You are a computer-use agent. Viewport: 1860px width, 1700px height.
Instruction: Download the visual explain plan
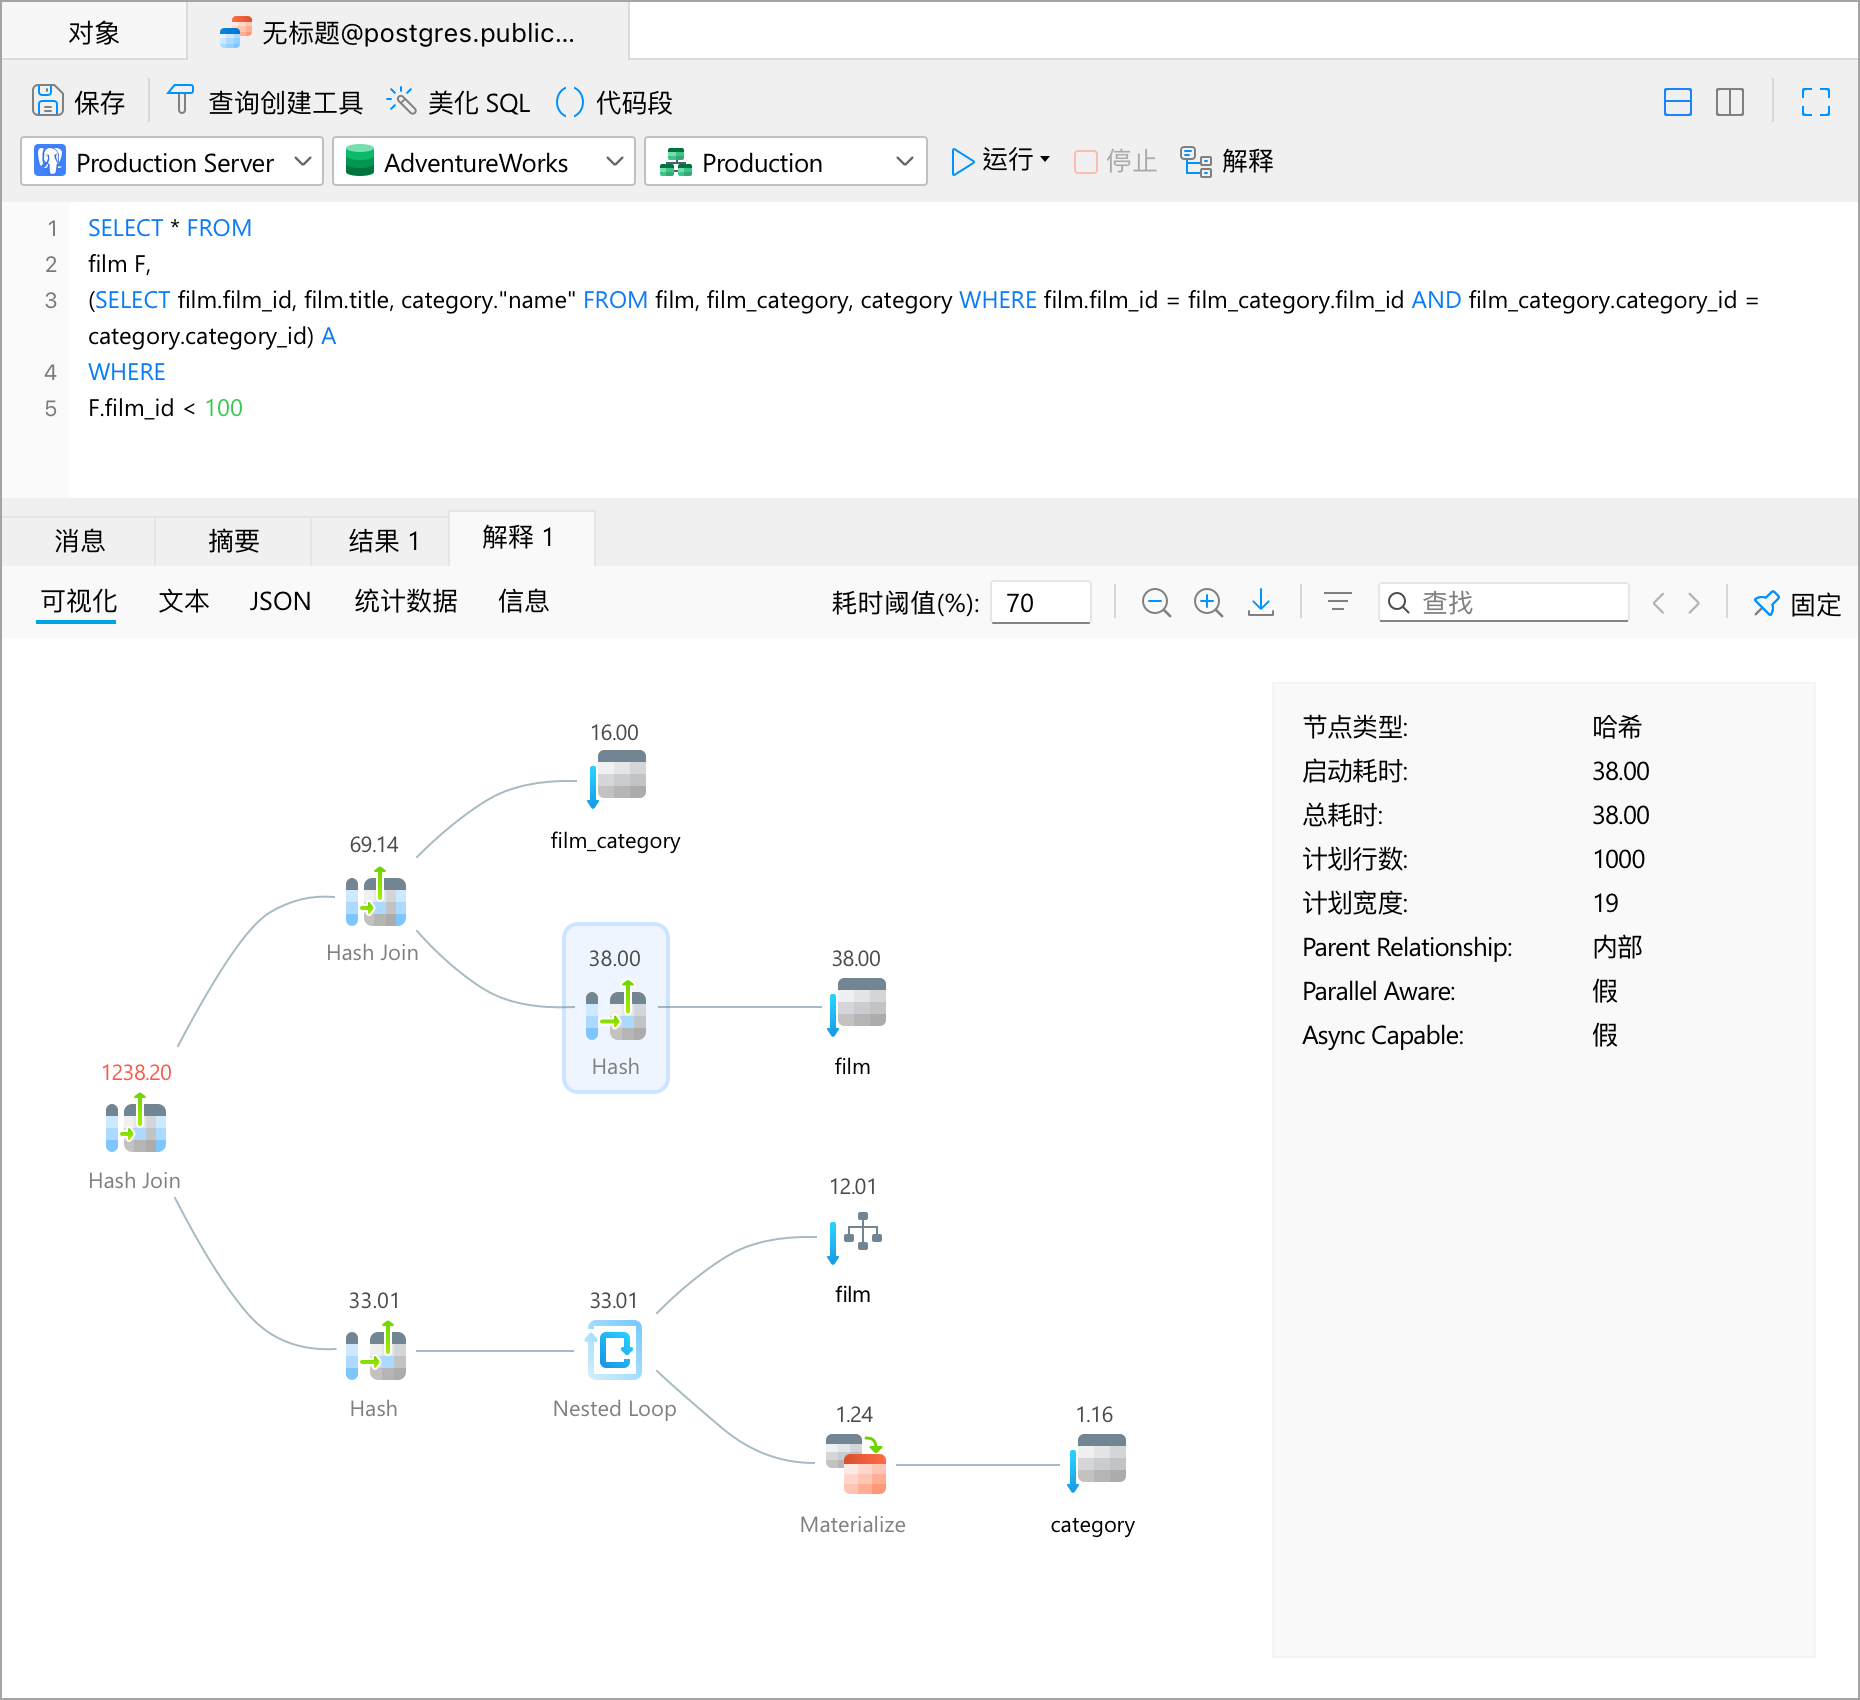(x=1261, y=602)
